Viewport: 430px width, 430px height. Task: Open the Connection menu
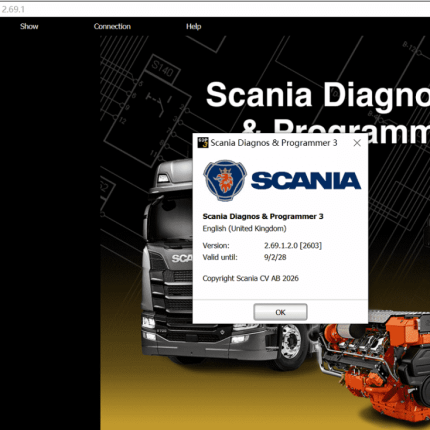pos(112,26)
